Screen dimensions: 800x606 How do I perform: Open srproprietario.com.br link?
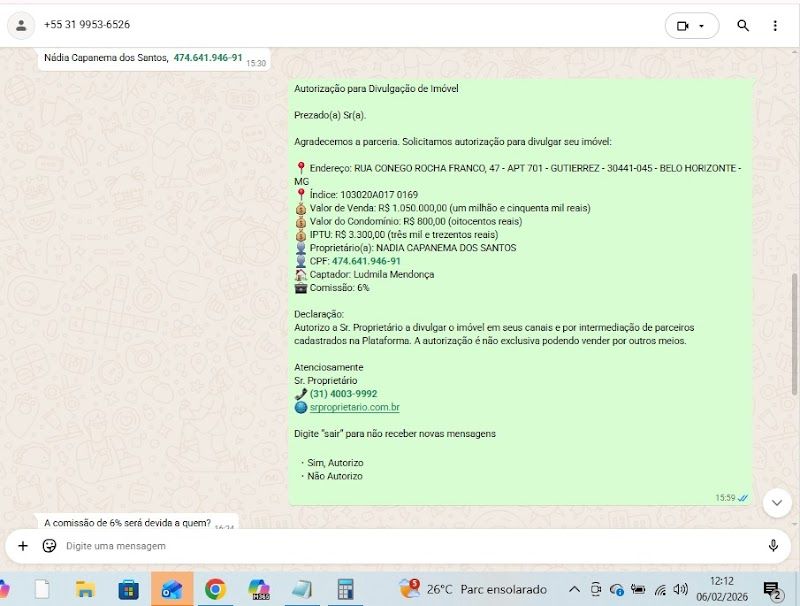pyautogui.click(x=355, y=407)
